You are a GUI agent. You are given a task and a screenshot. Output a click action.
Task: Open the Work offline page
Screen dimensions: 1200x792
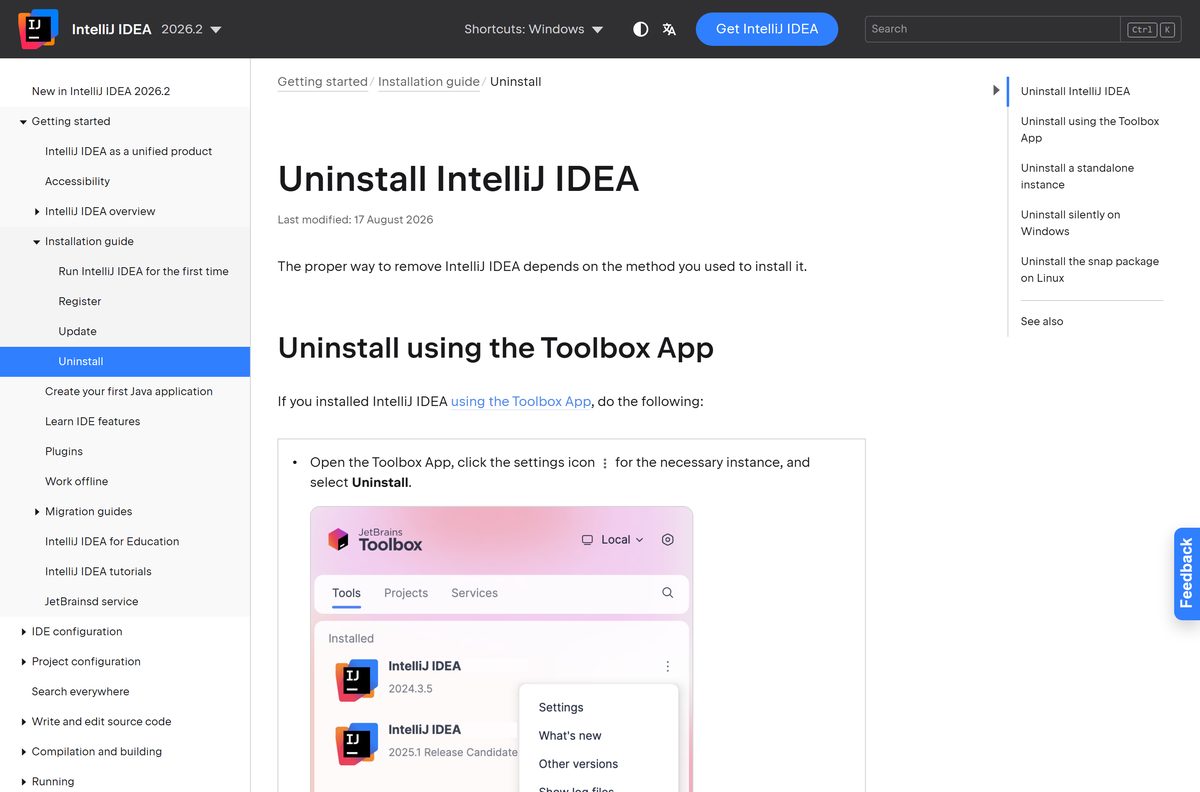coord(76,481)
